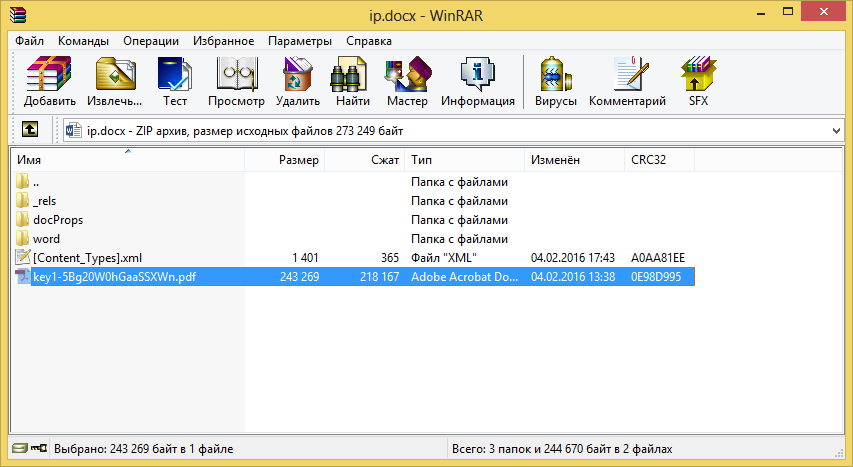The image size is (853, 467).
Task: Run the Вирусы (Virus scan) tool
Action: click(x=555, y=75)
